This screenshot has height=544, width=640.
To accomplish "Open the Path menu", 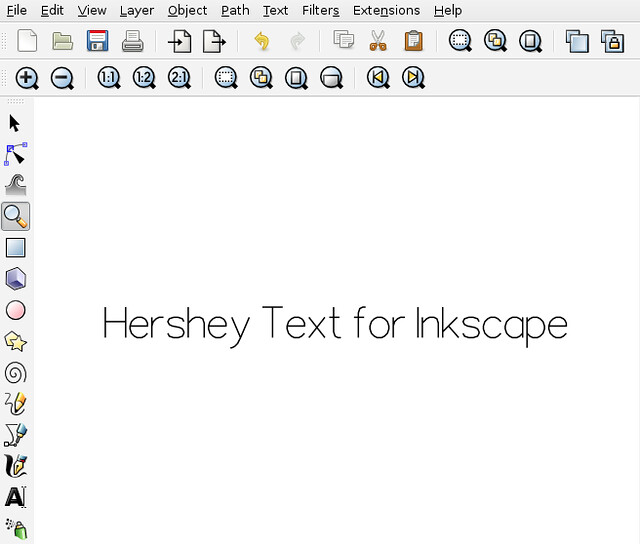I will (x=235, y=10).
